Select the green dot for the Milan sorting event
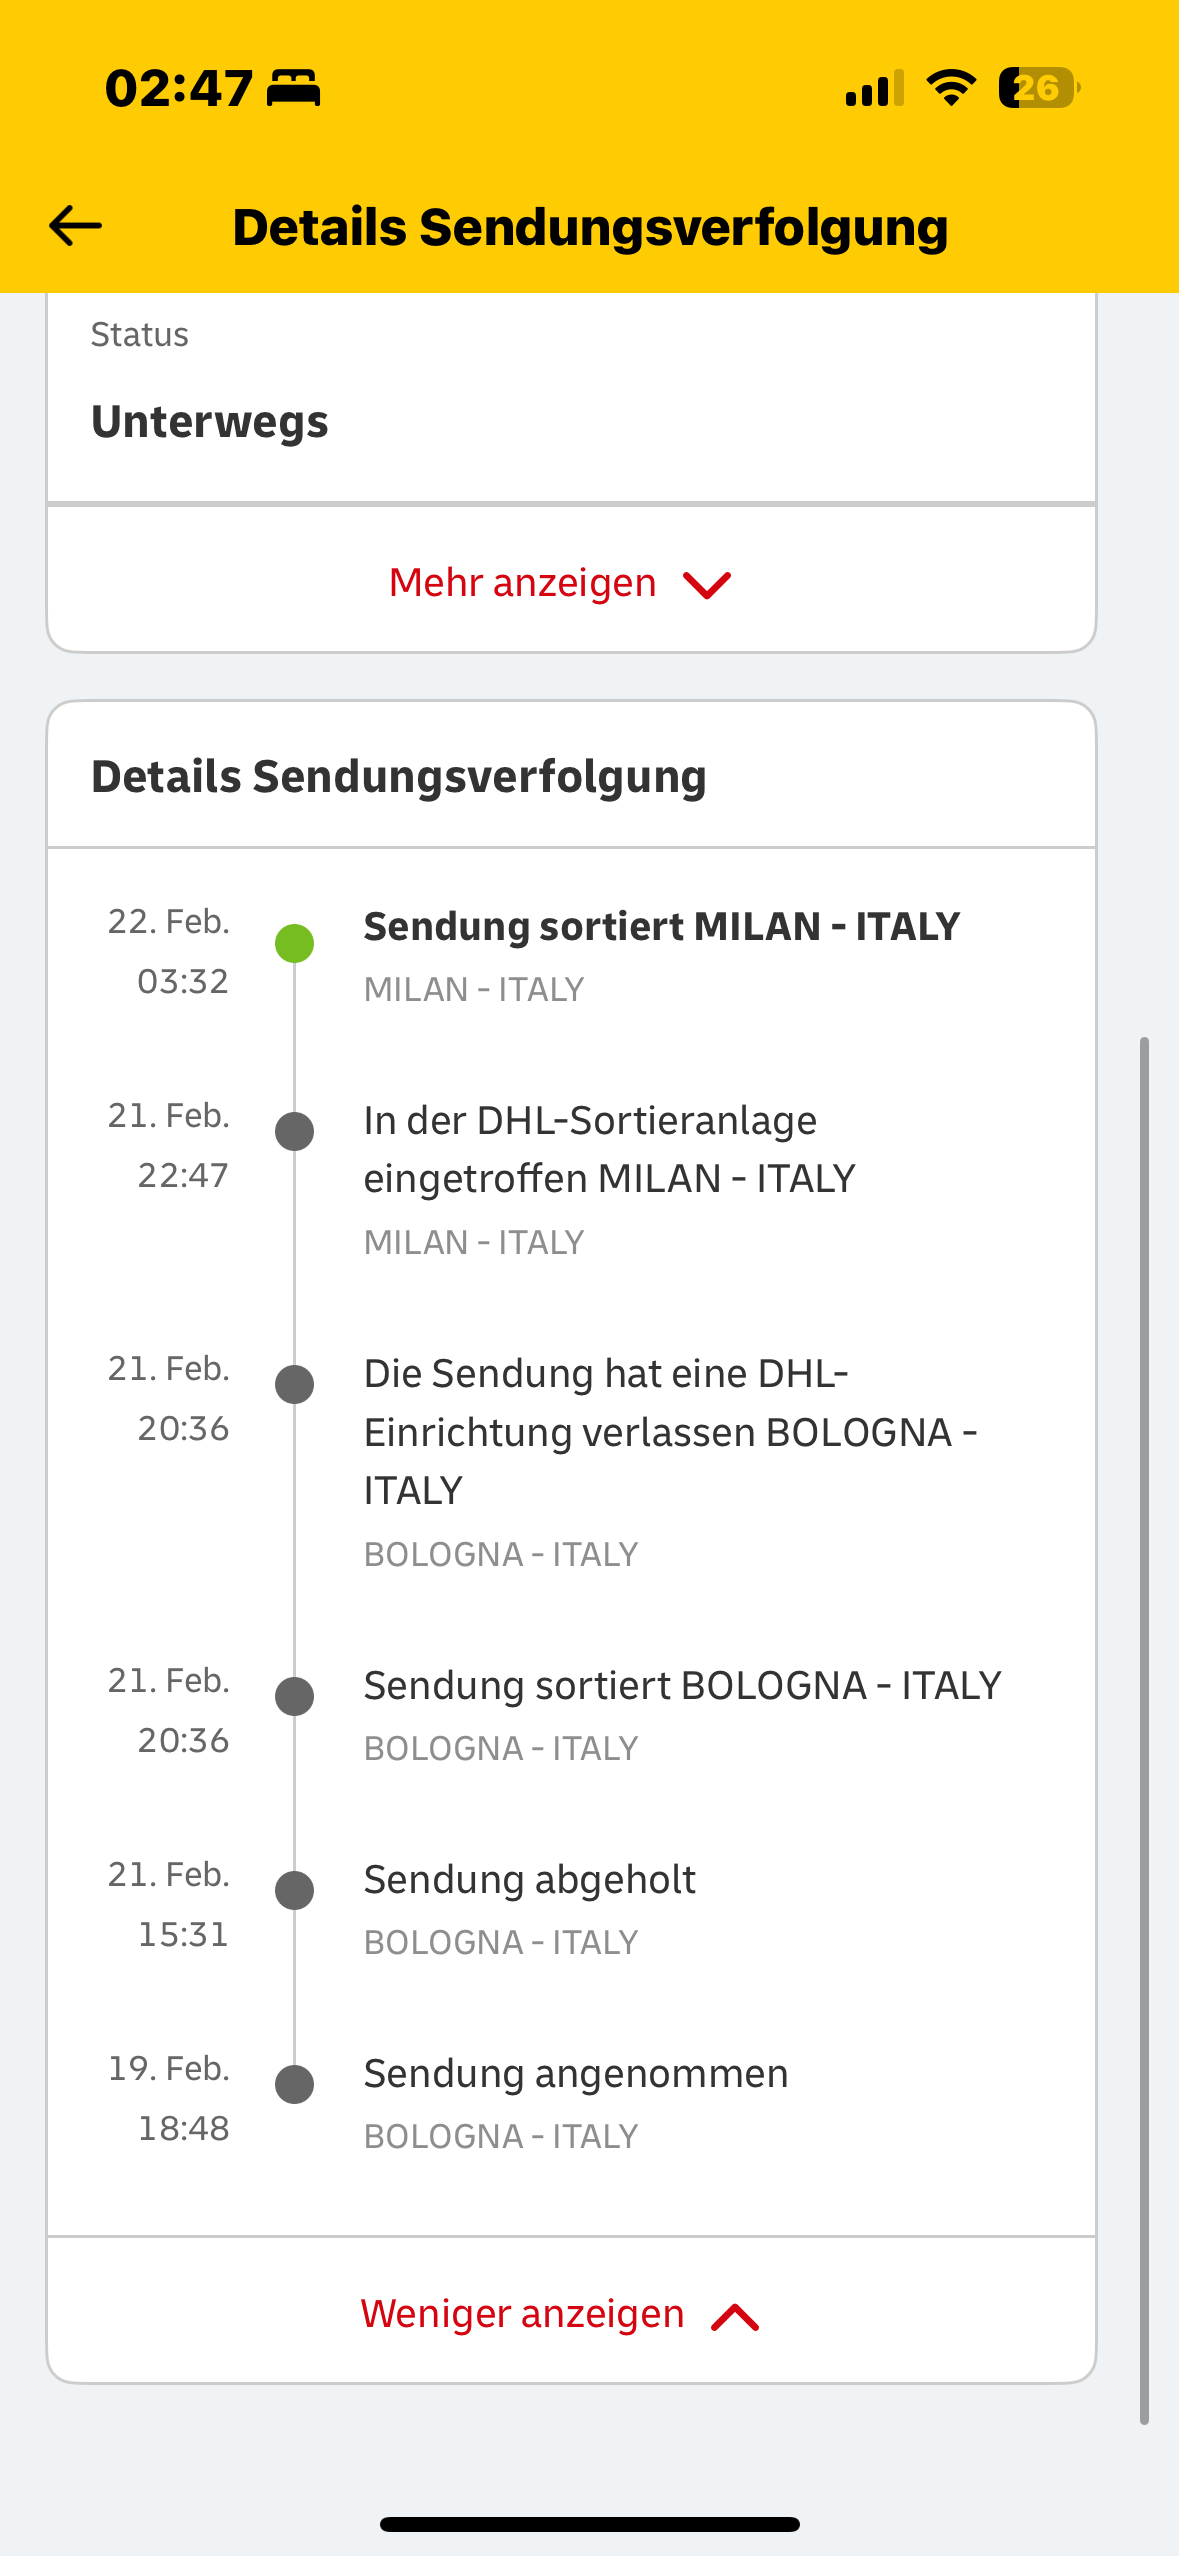Image resolution: width=1179 pixels, height=2556 pixels. coord(293,942)
